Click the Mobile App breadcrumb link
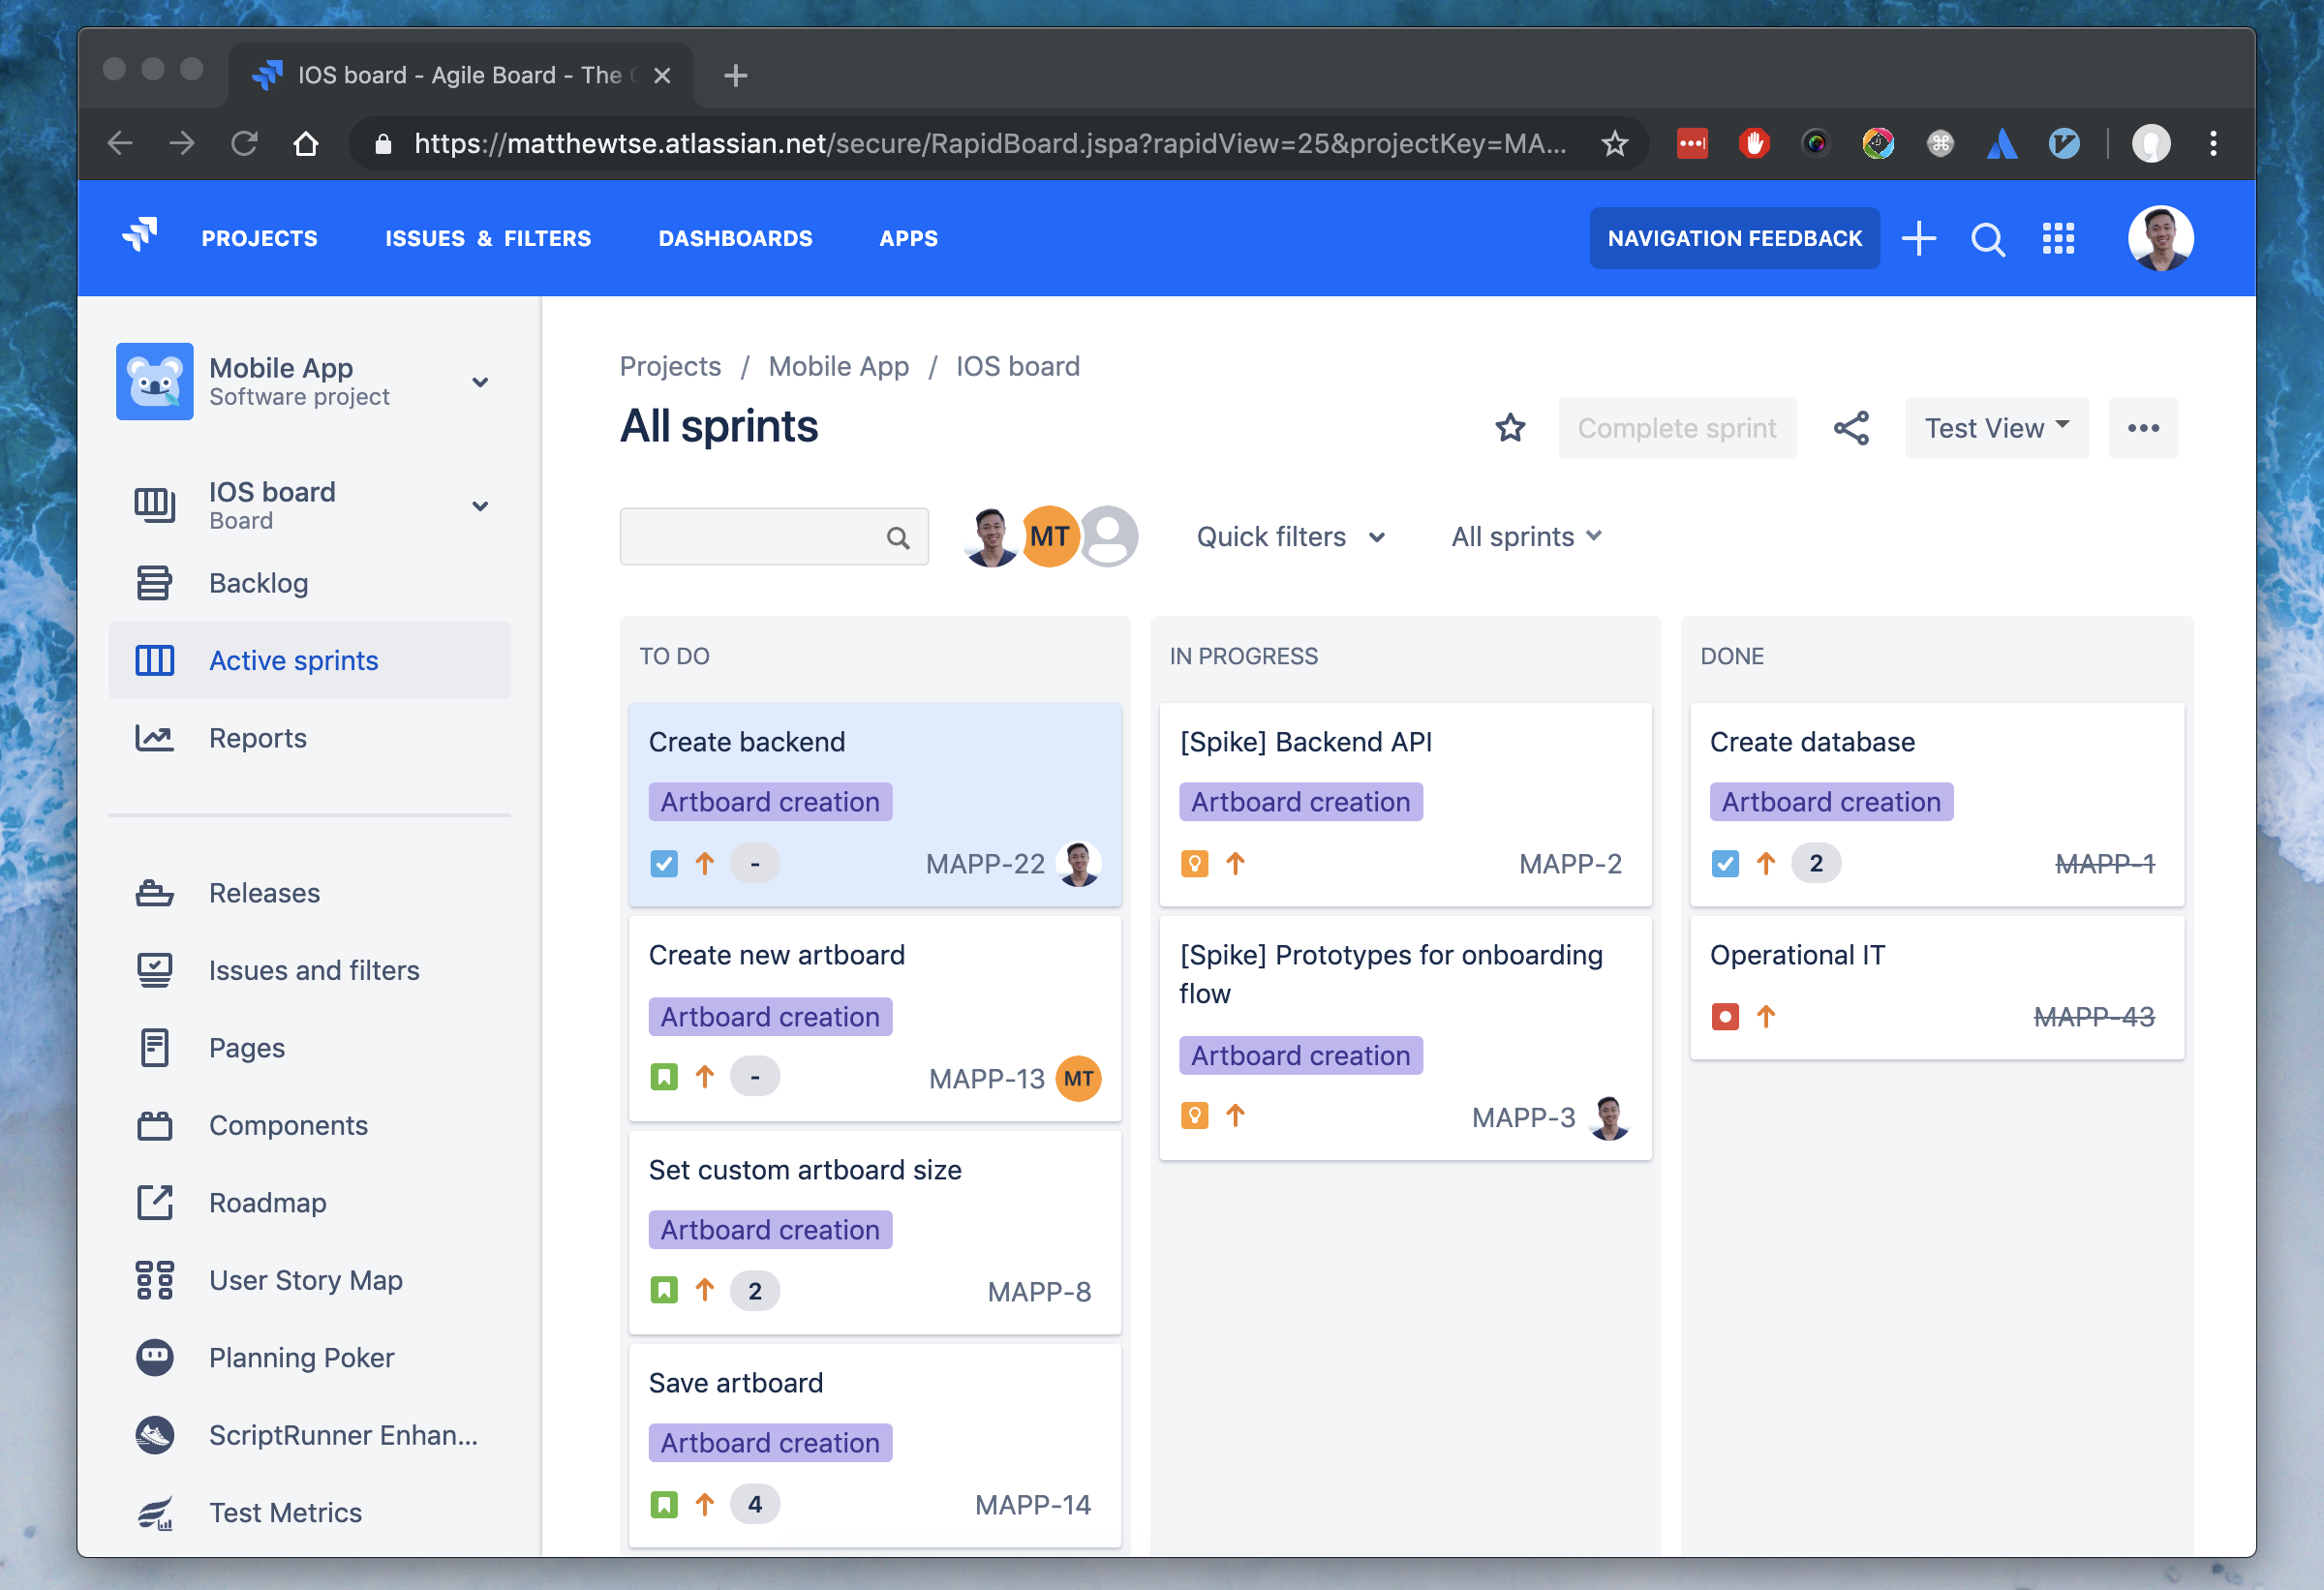Image resolution: width=2324 pixels, height=1590 pixels. click(838, 366)
